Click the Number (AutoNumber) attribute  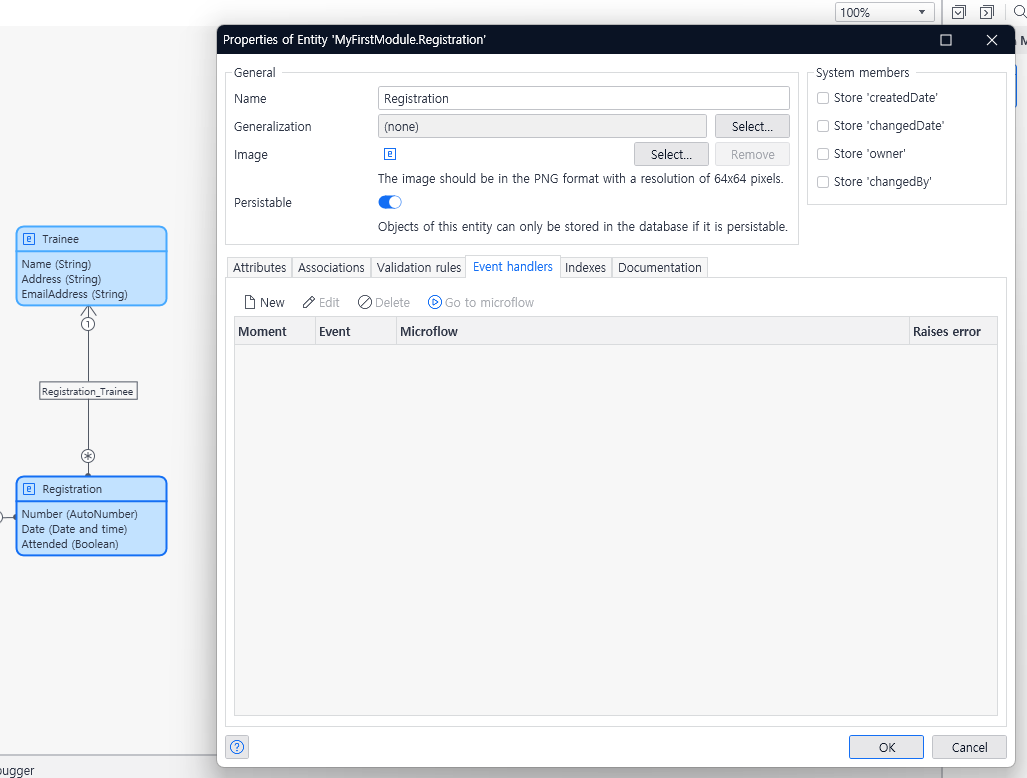pyautogui.click(x=79, y=514)
